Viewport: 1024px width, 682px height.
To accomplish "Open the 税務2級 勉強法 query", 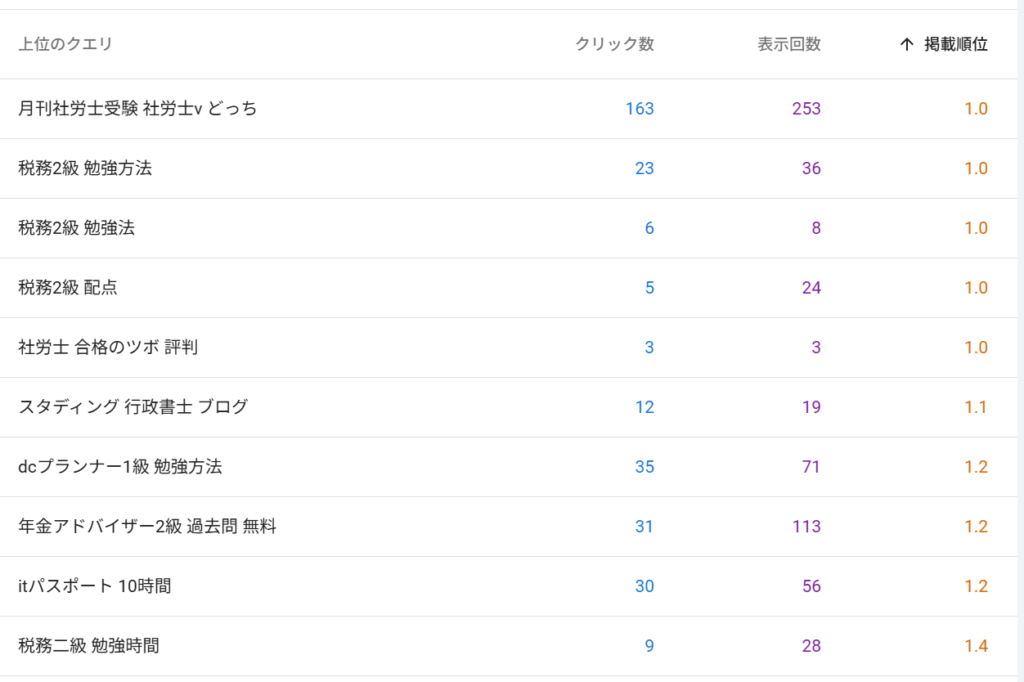I will point(76,228).
